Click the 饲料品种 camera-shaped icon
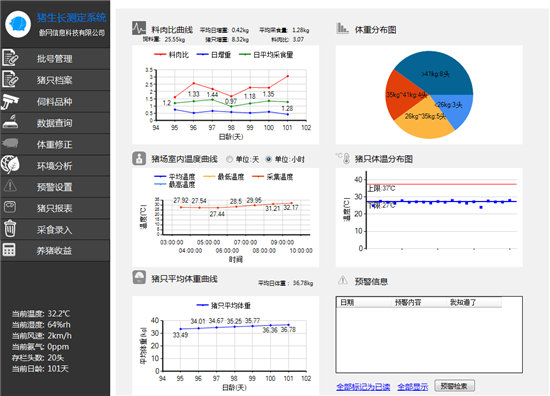 10,101
